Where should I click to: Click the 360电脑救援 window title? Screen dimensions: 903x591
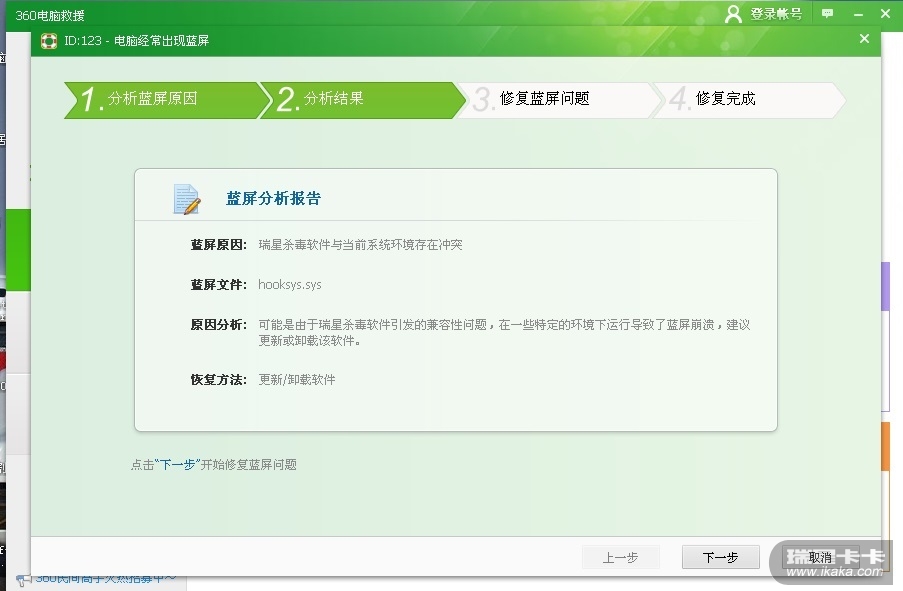pos(50,16)
